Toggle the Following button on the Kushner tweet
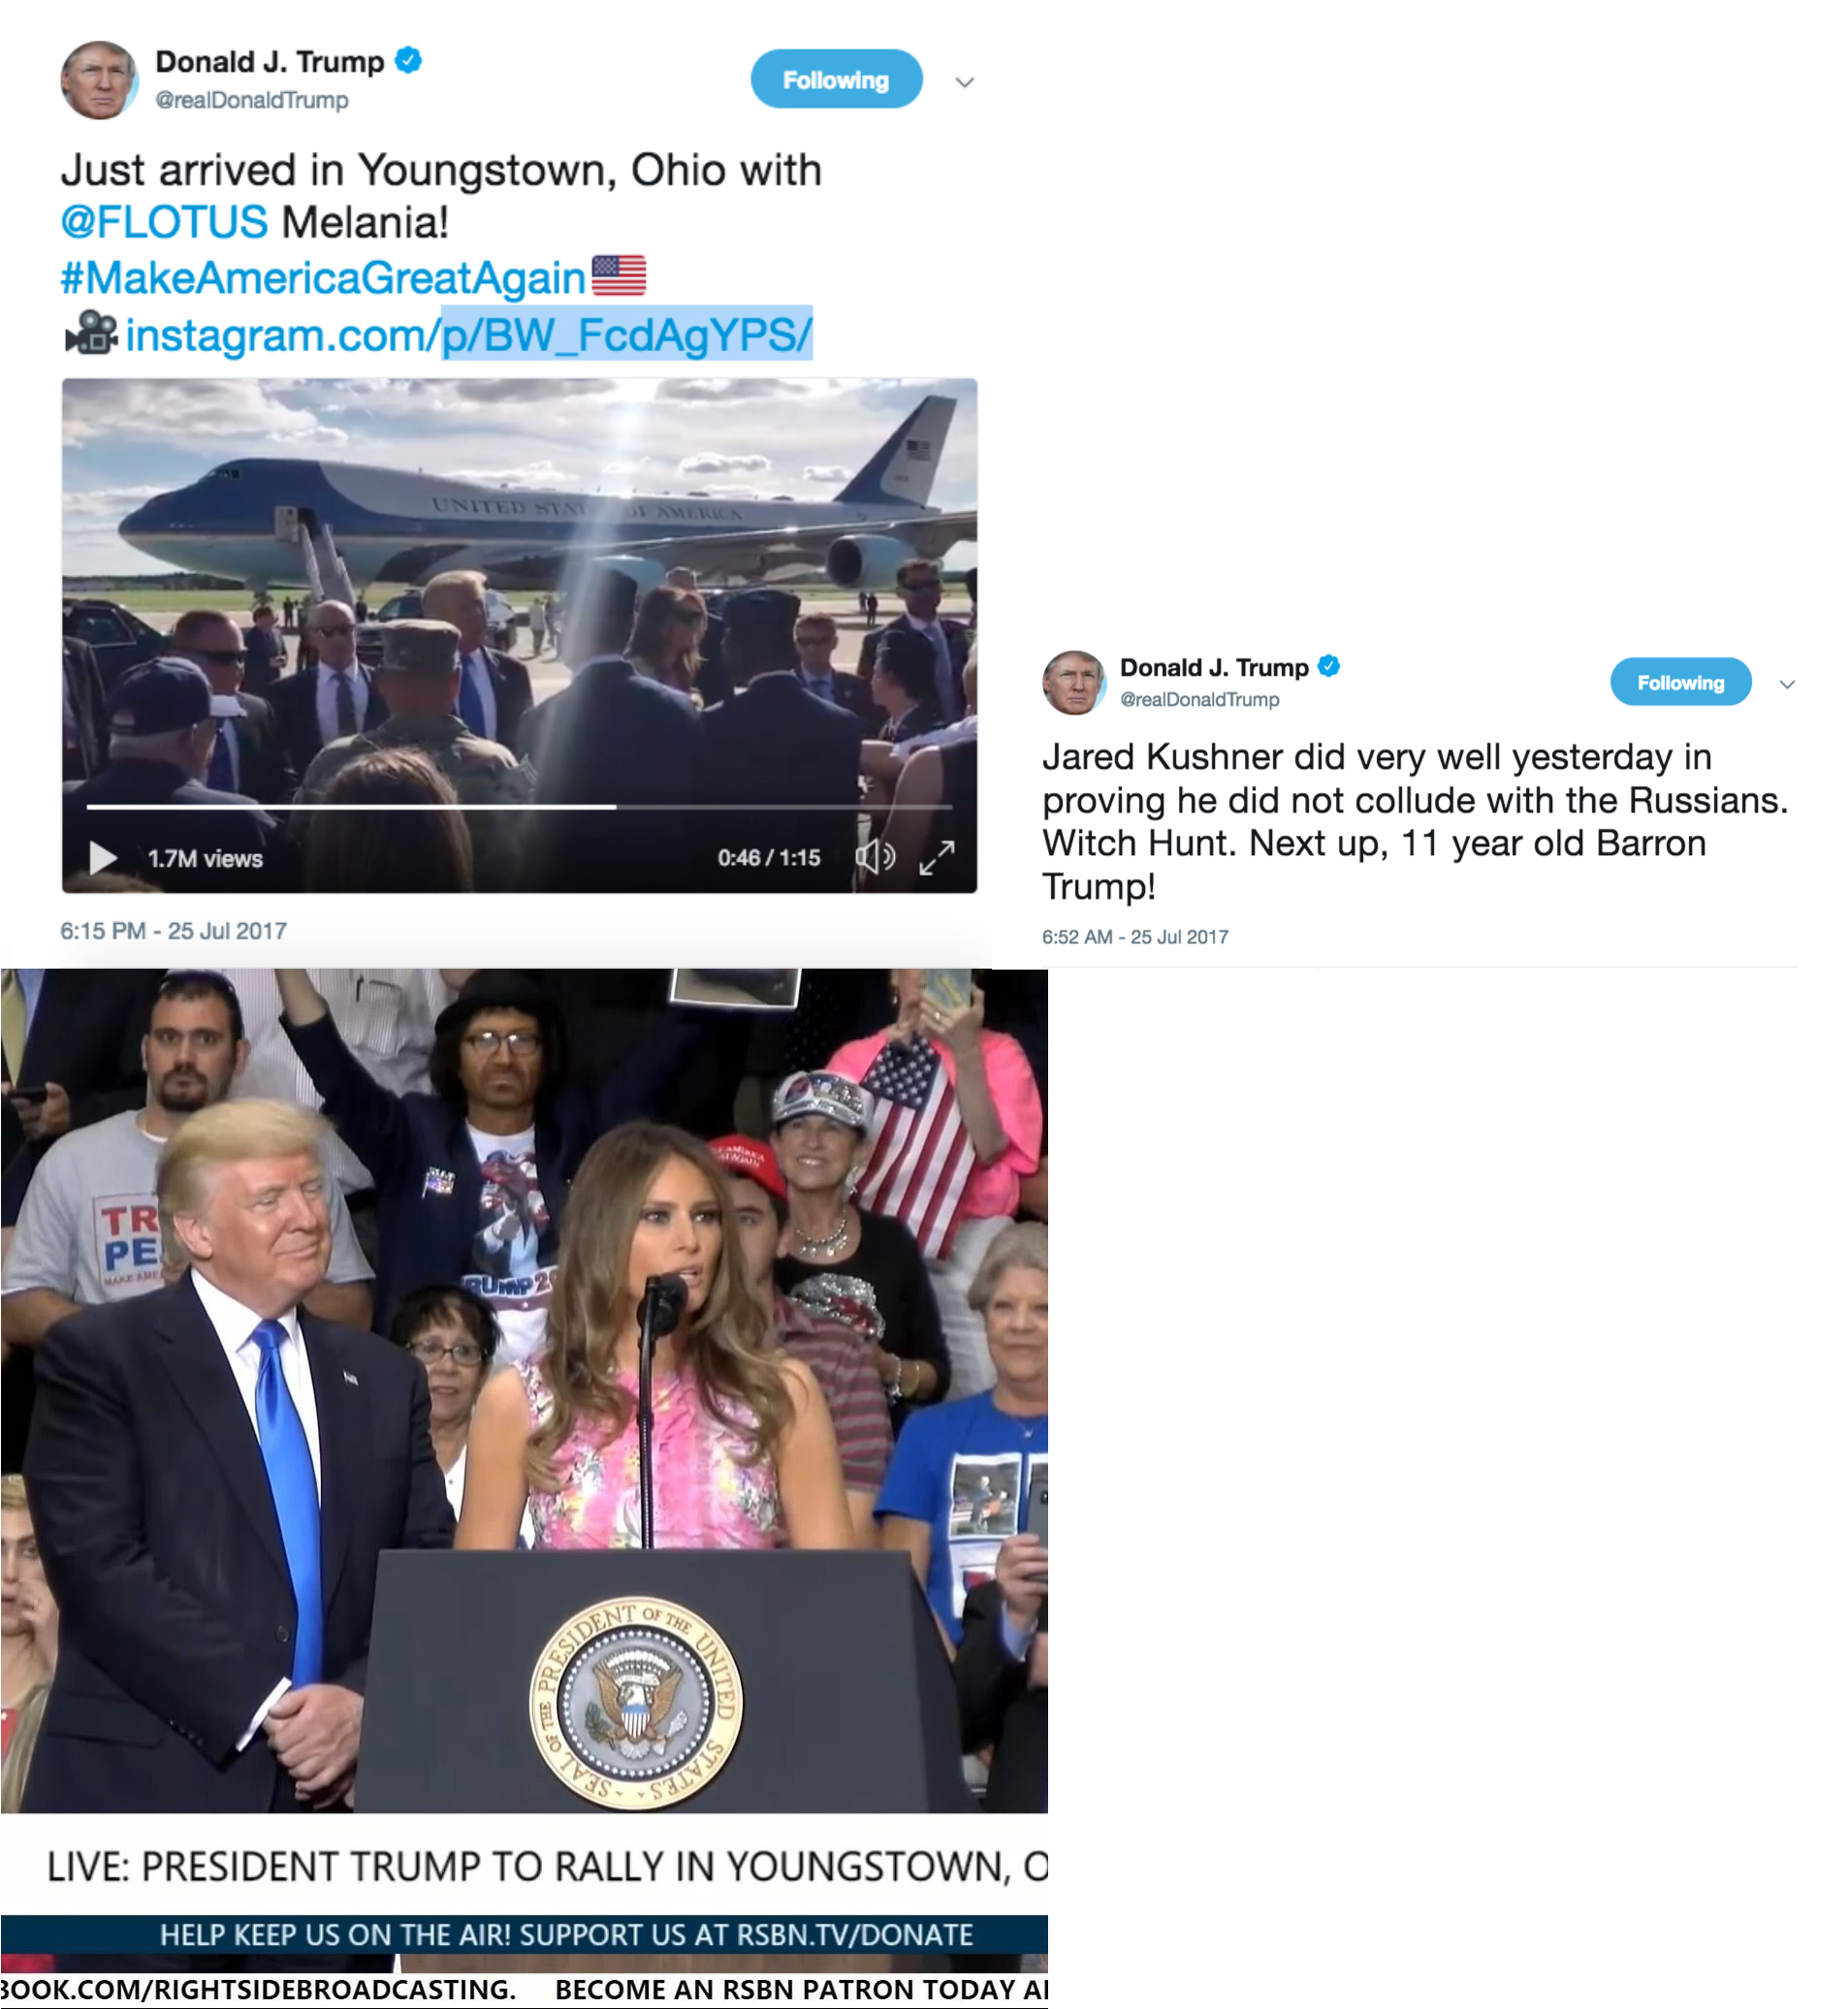The height and width of the screenshot is (2009, 1848). pos(1680,682)
